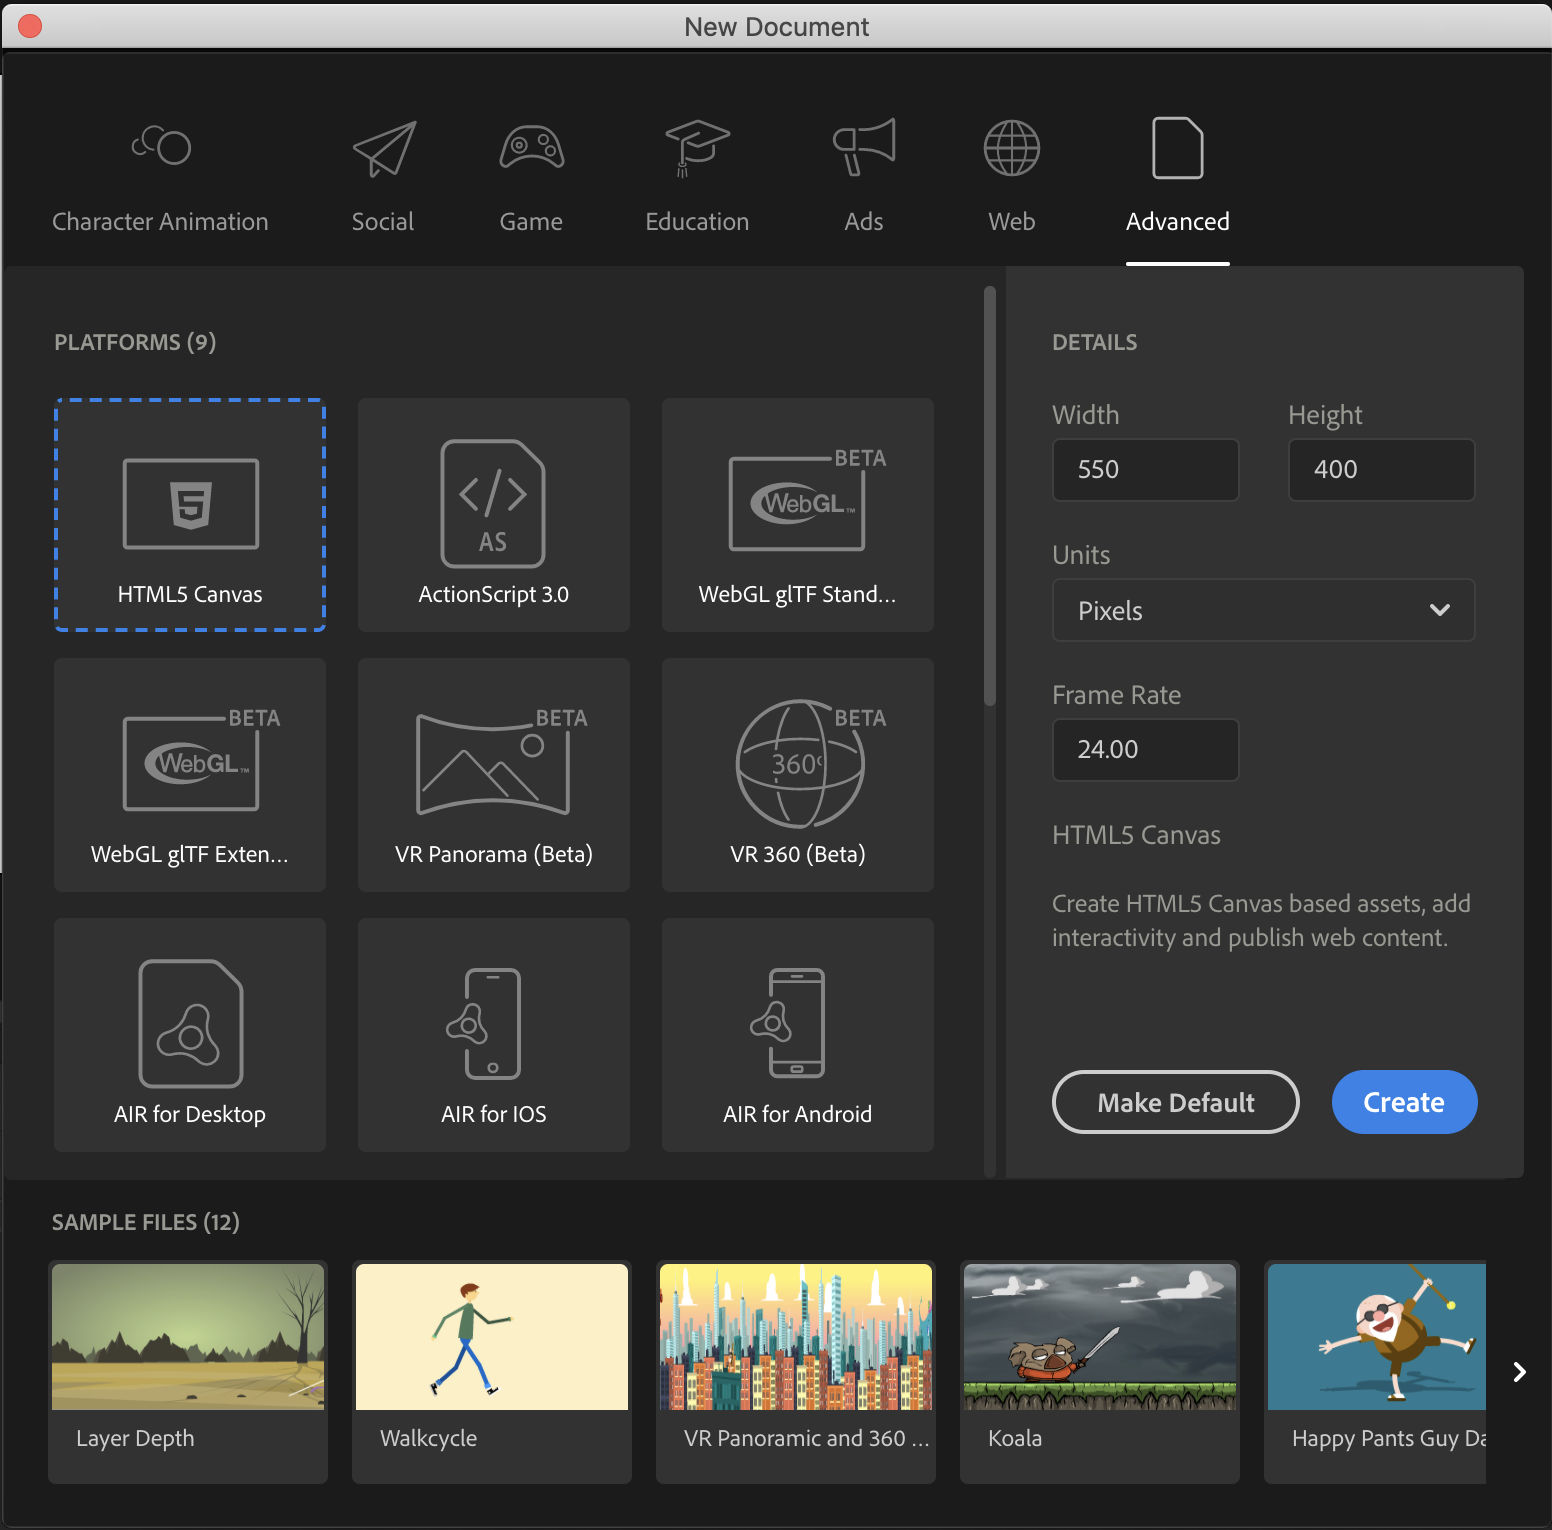Click the "VR 360 (Beta)" label
Viewport: 1552px width, 1530px height.
(x=798, y=855)
